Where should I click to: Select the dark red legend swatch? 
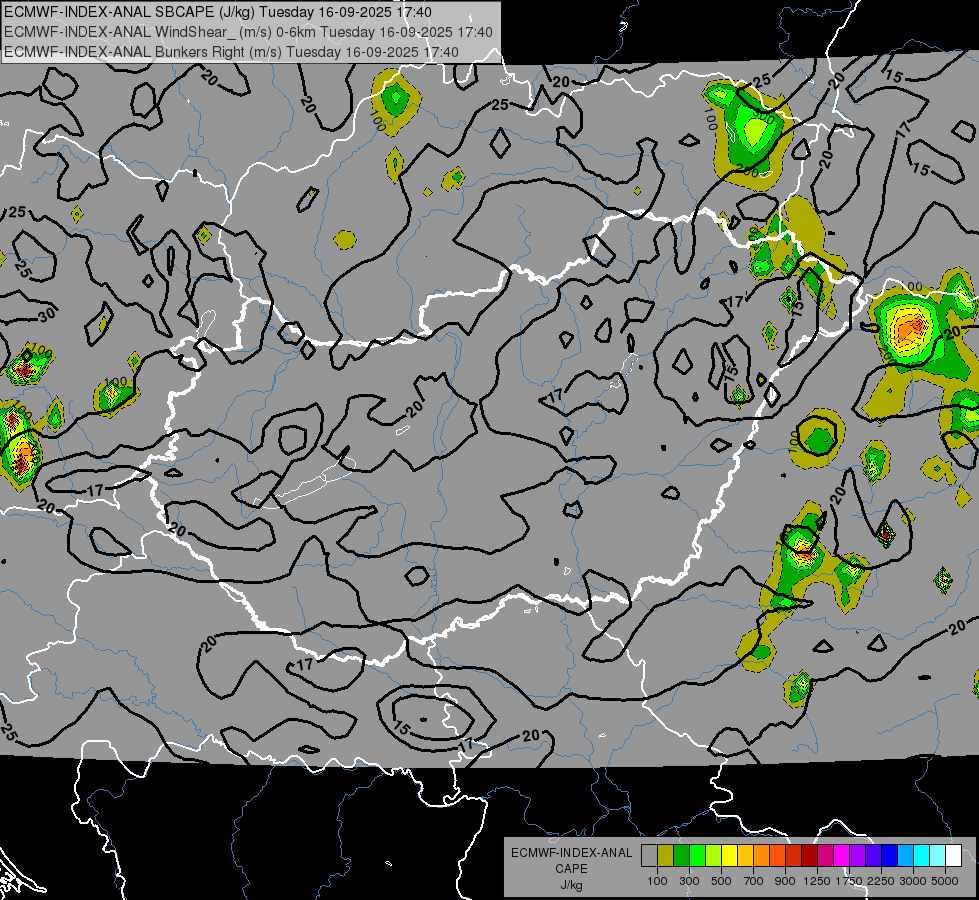(810, 856)
